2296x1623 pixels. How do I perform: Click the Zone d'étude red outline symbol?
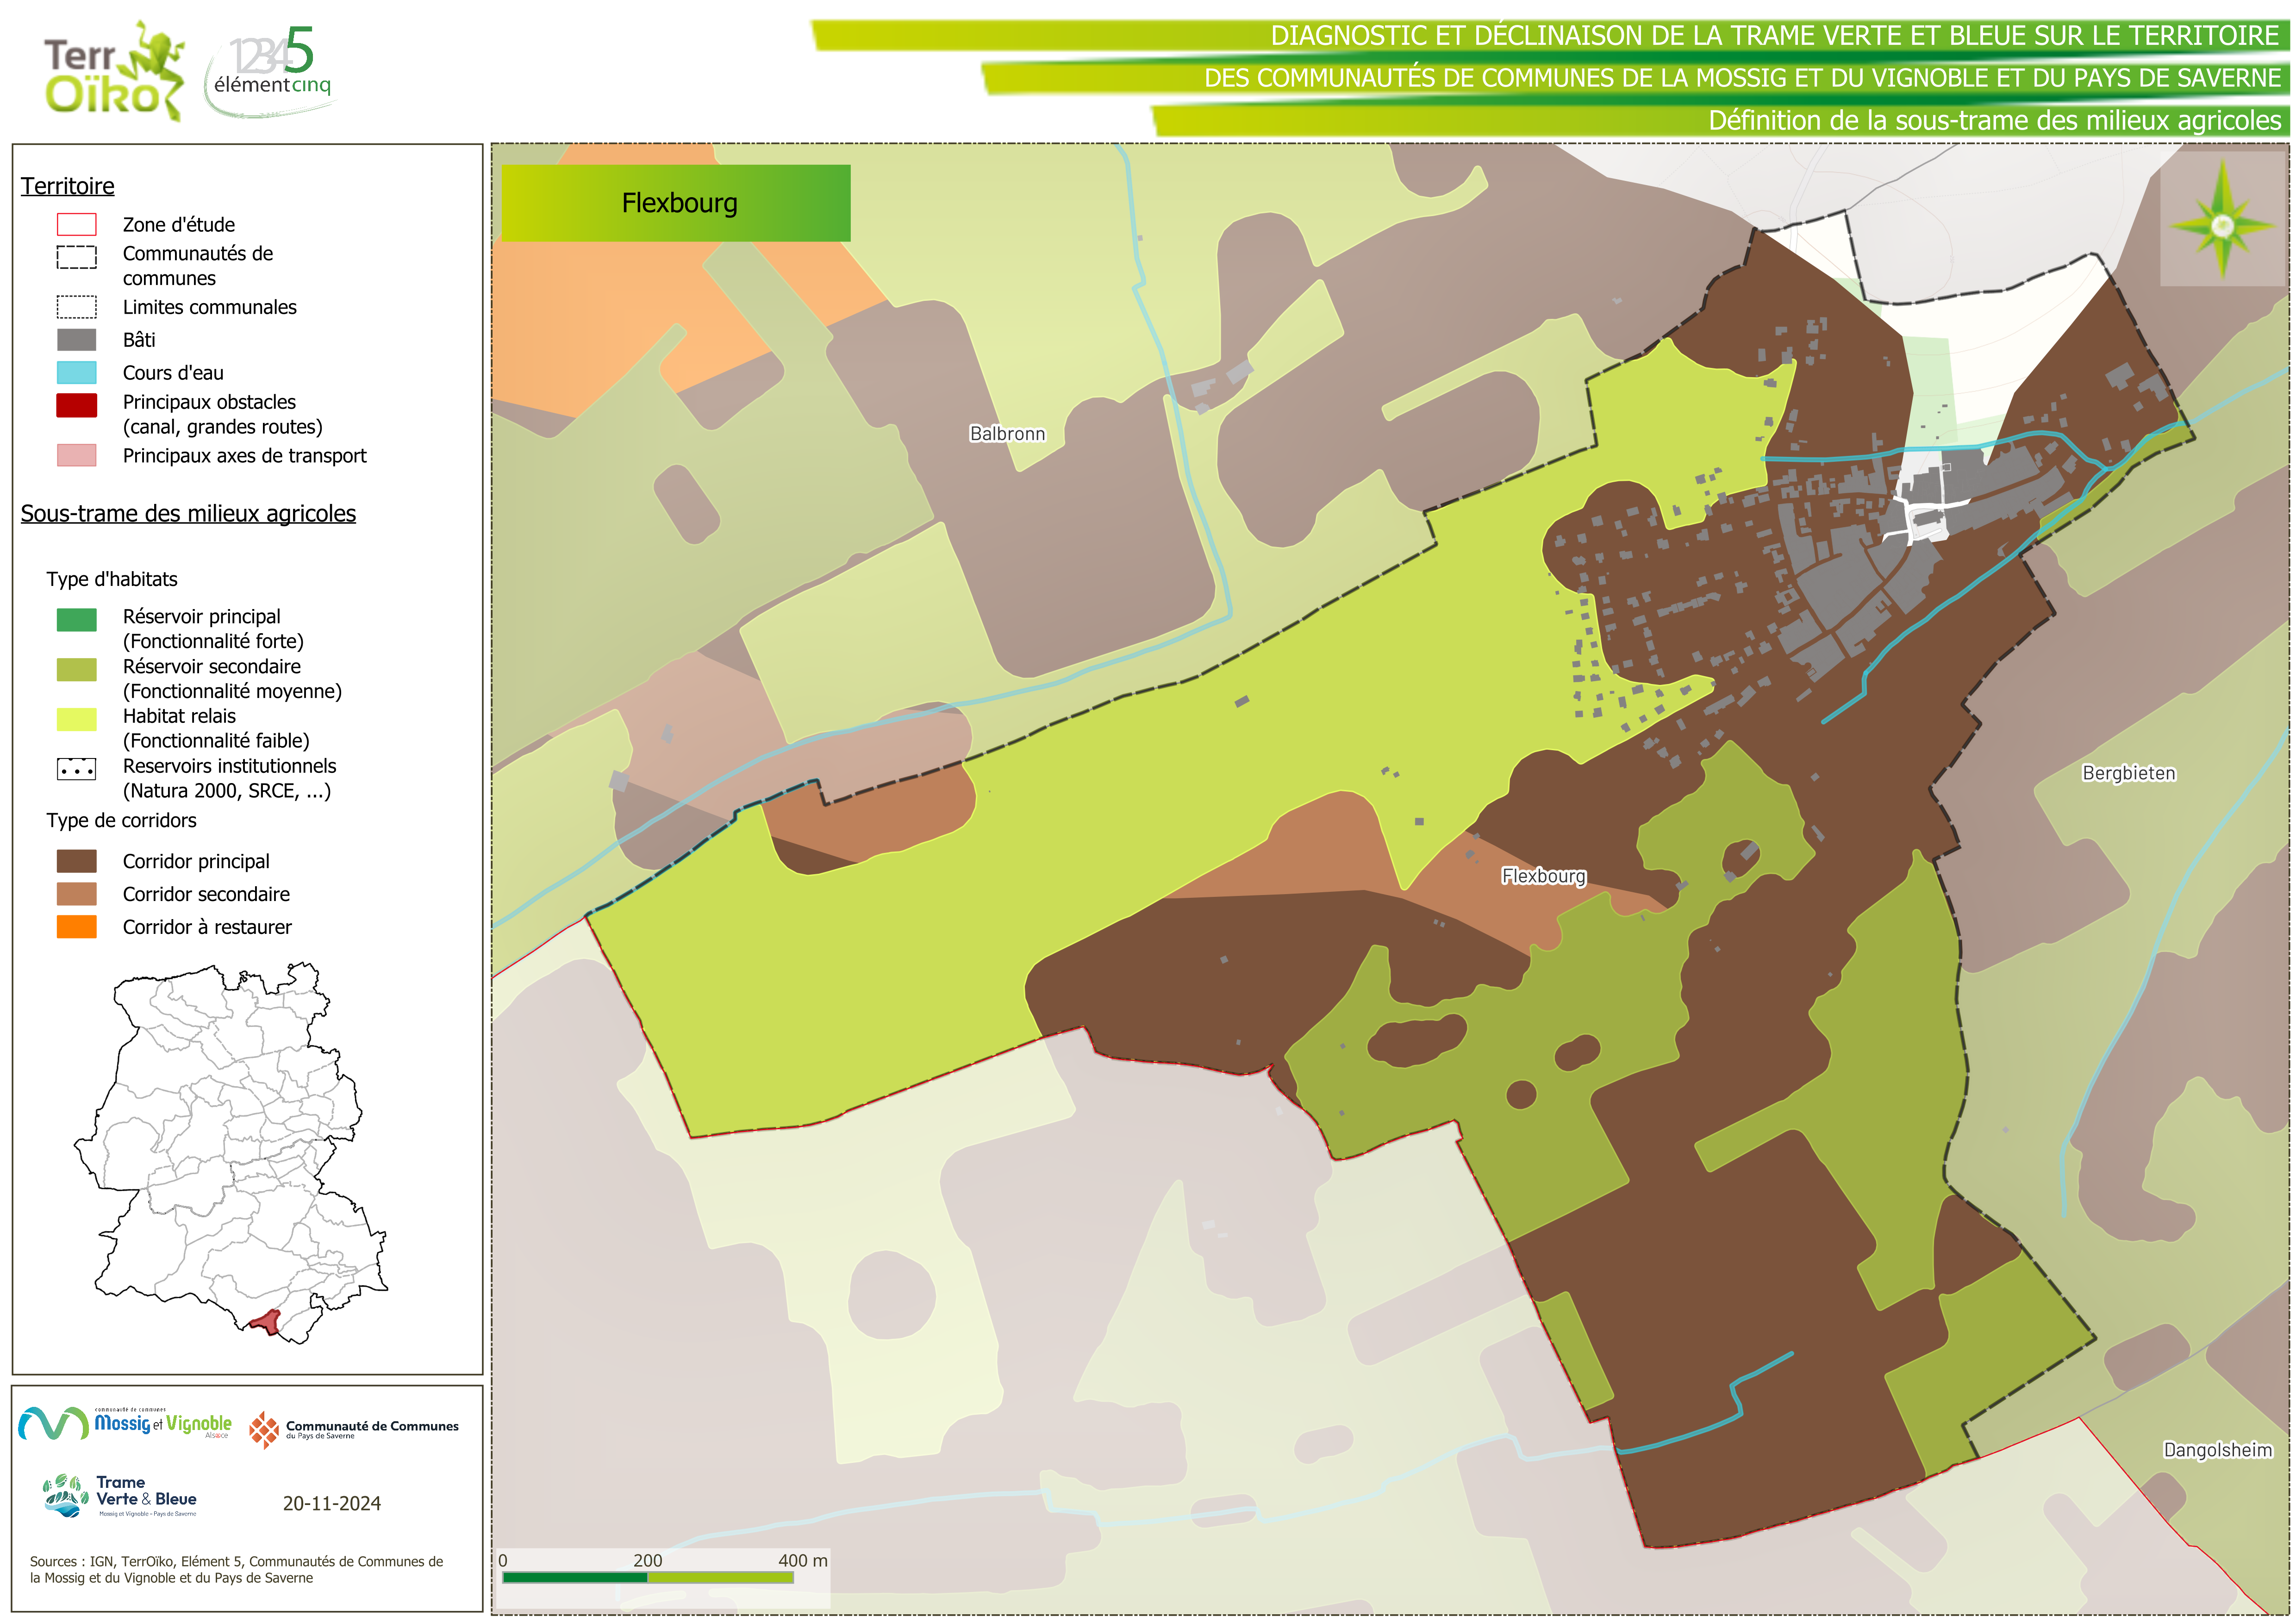pyautogui.click(x=77, y=224)
